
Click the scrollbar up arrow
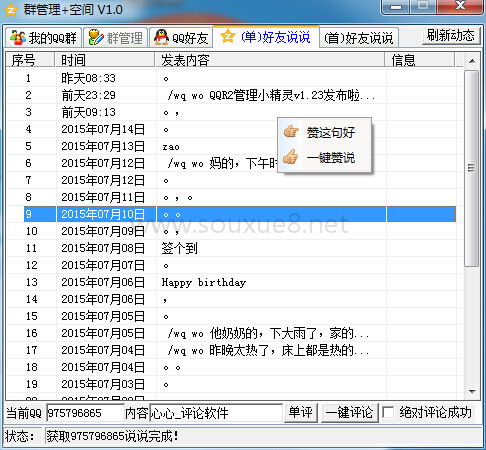click(472, 61)
